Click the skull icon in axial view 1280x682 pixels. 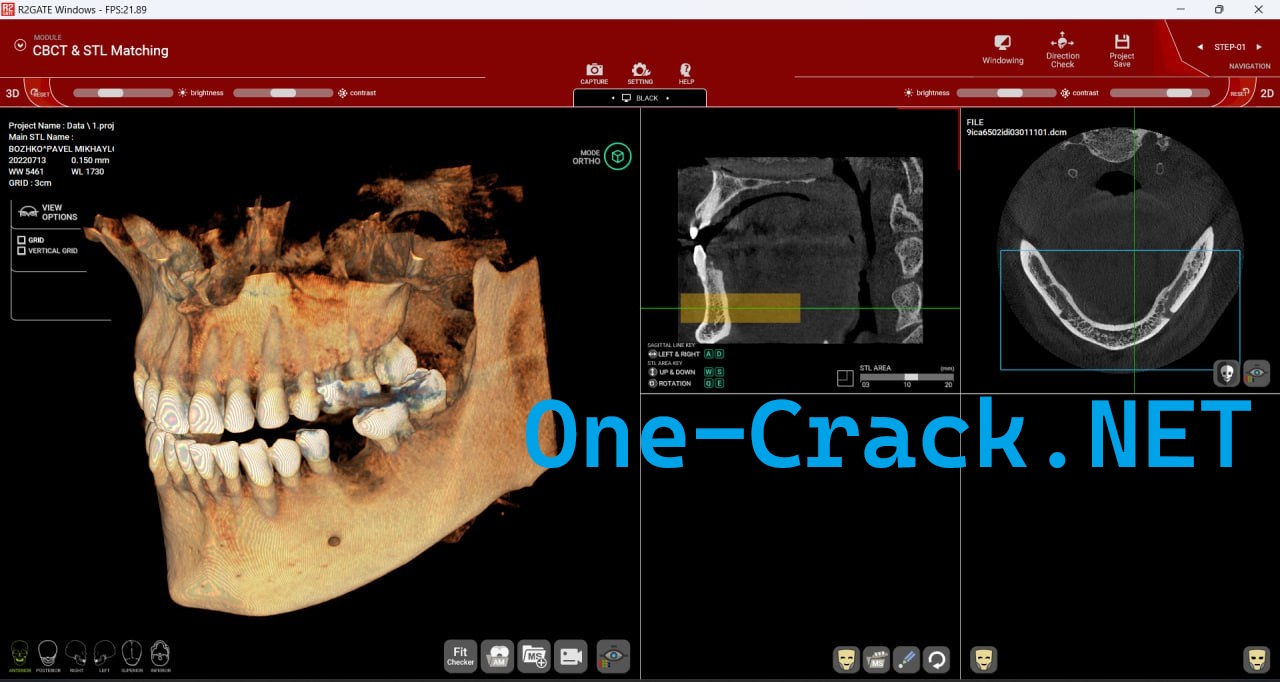click(x=1227, y=373)
